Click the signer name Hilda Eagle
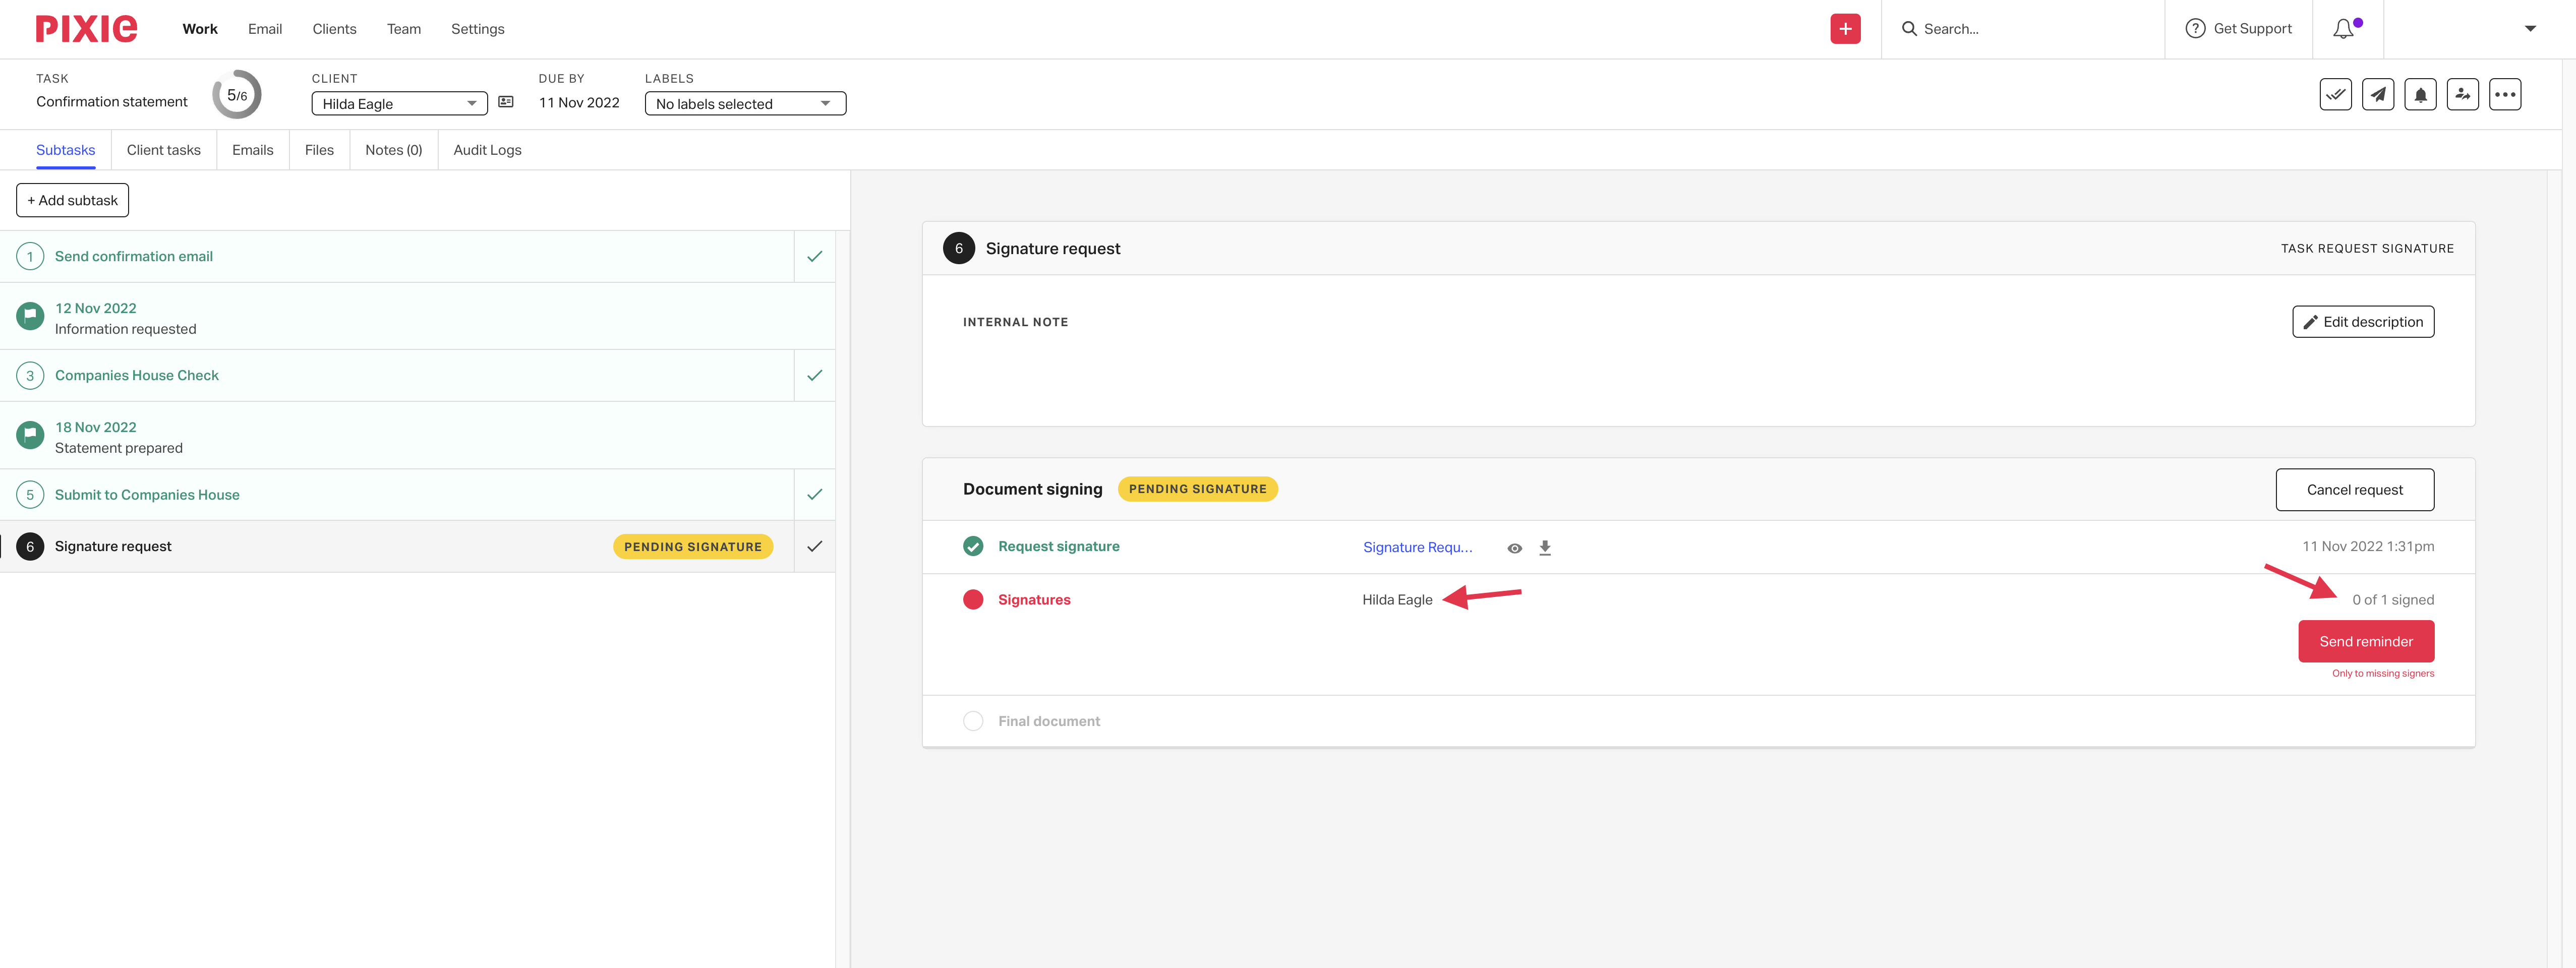The width and height of the screenshot is (2576, 968). pos(1397,600)
